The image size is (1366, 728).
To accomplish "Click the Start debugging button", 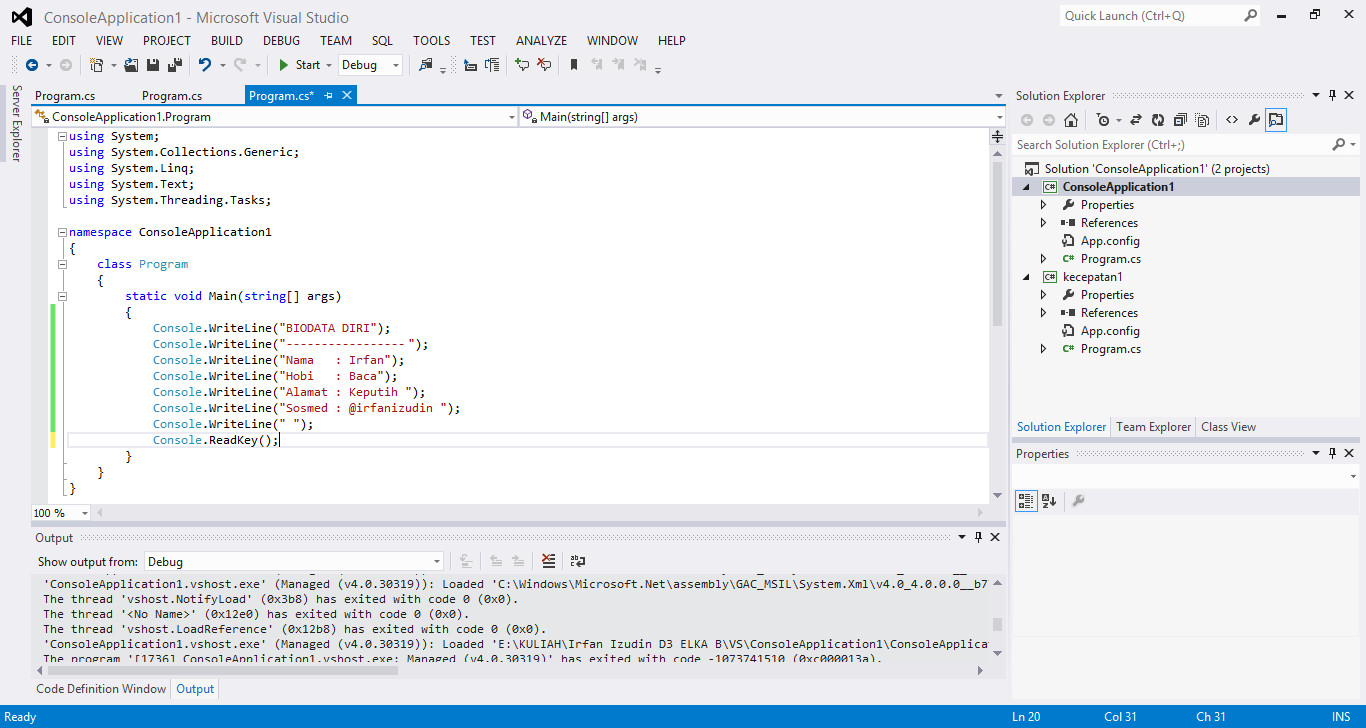I will [x=299, y=65].
